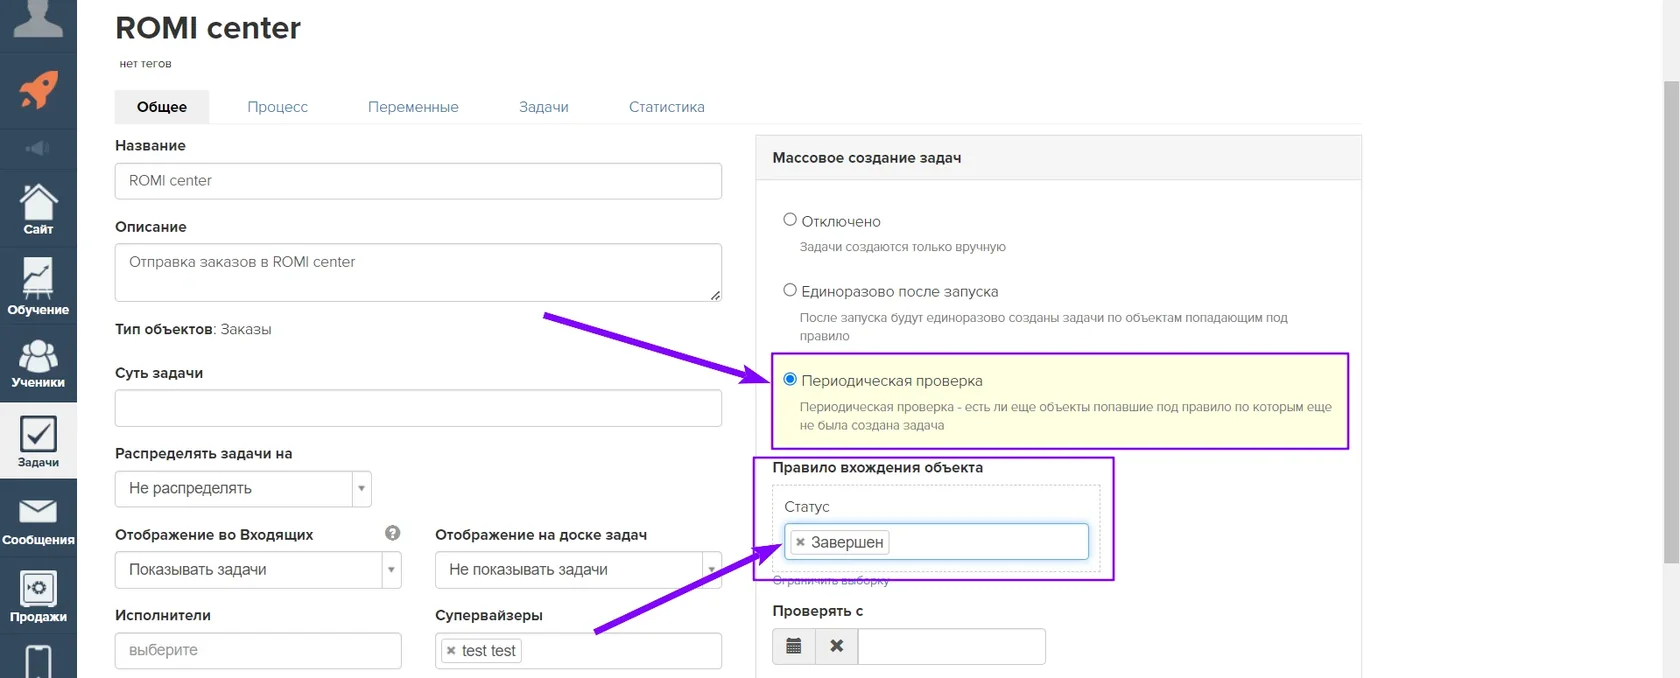Click the нет тегов tags link
Viewport: 1680px width, 678px height.
(146, 64)
